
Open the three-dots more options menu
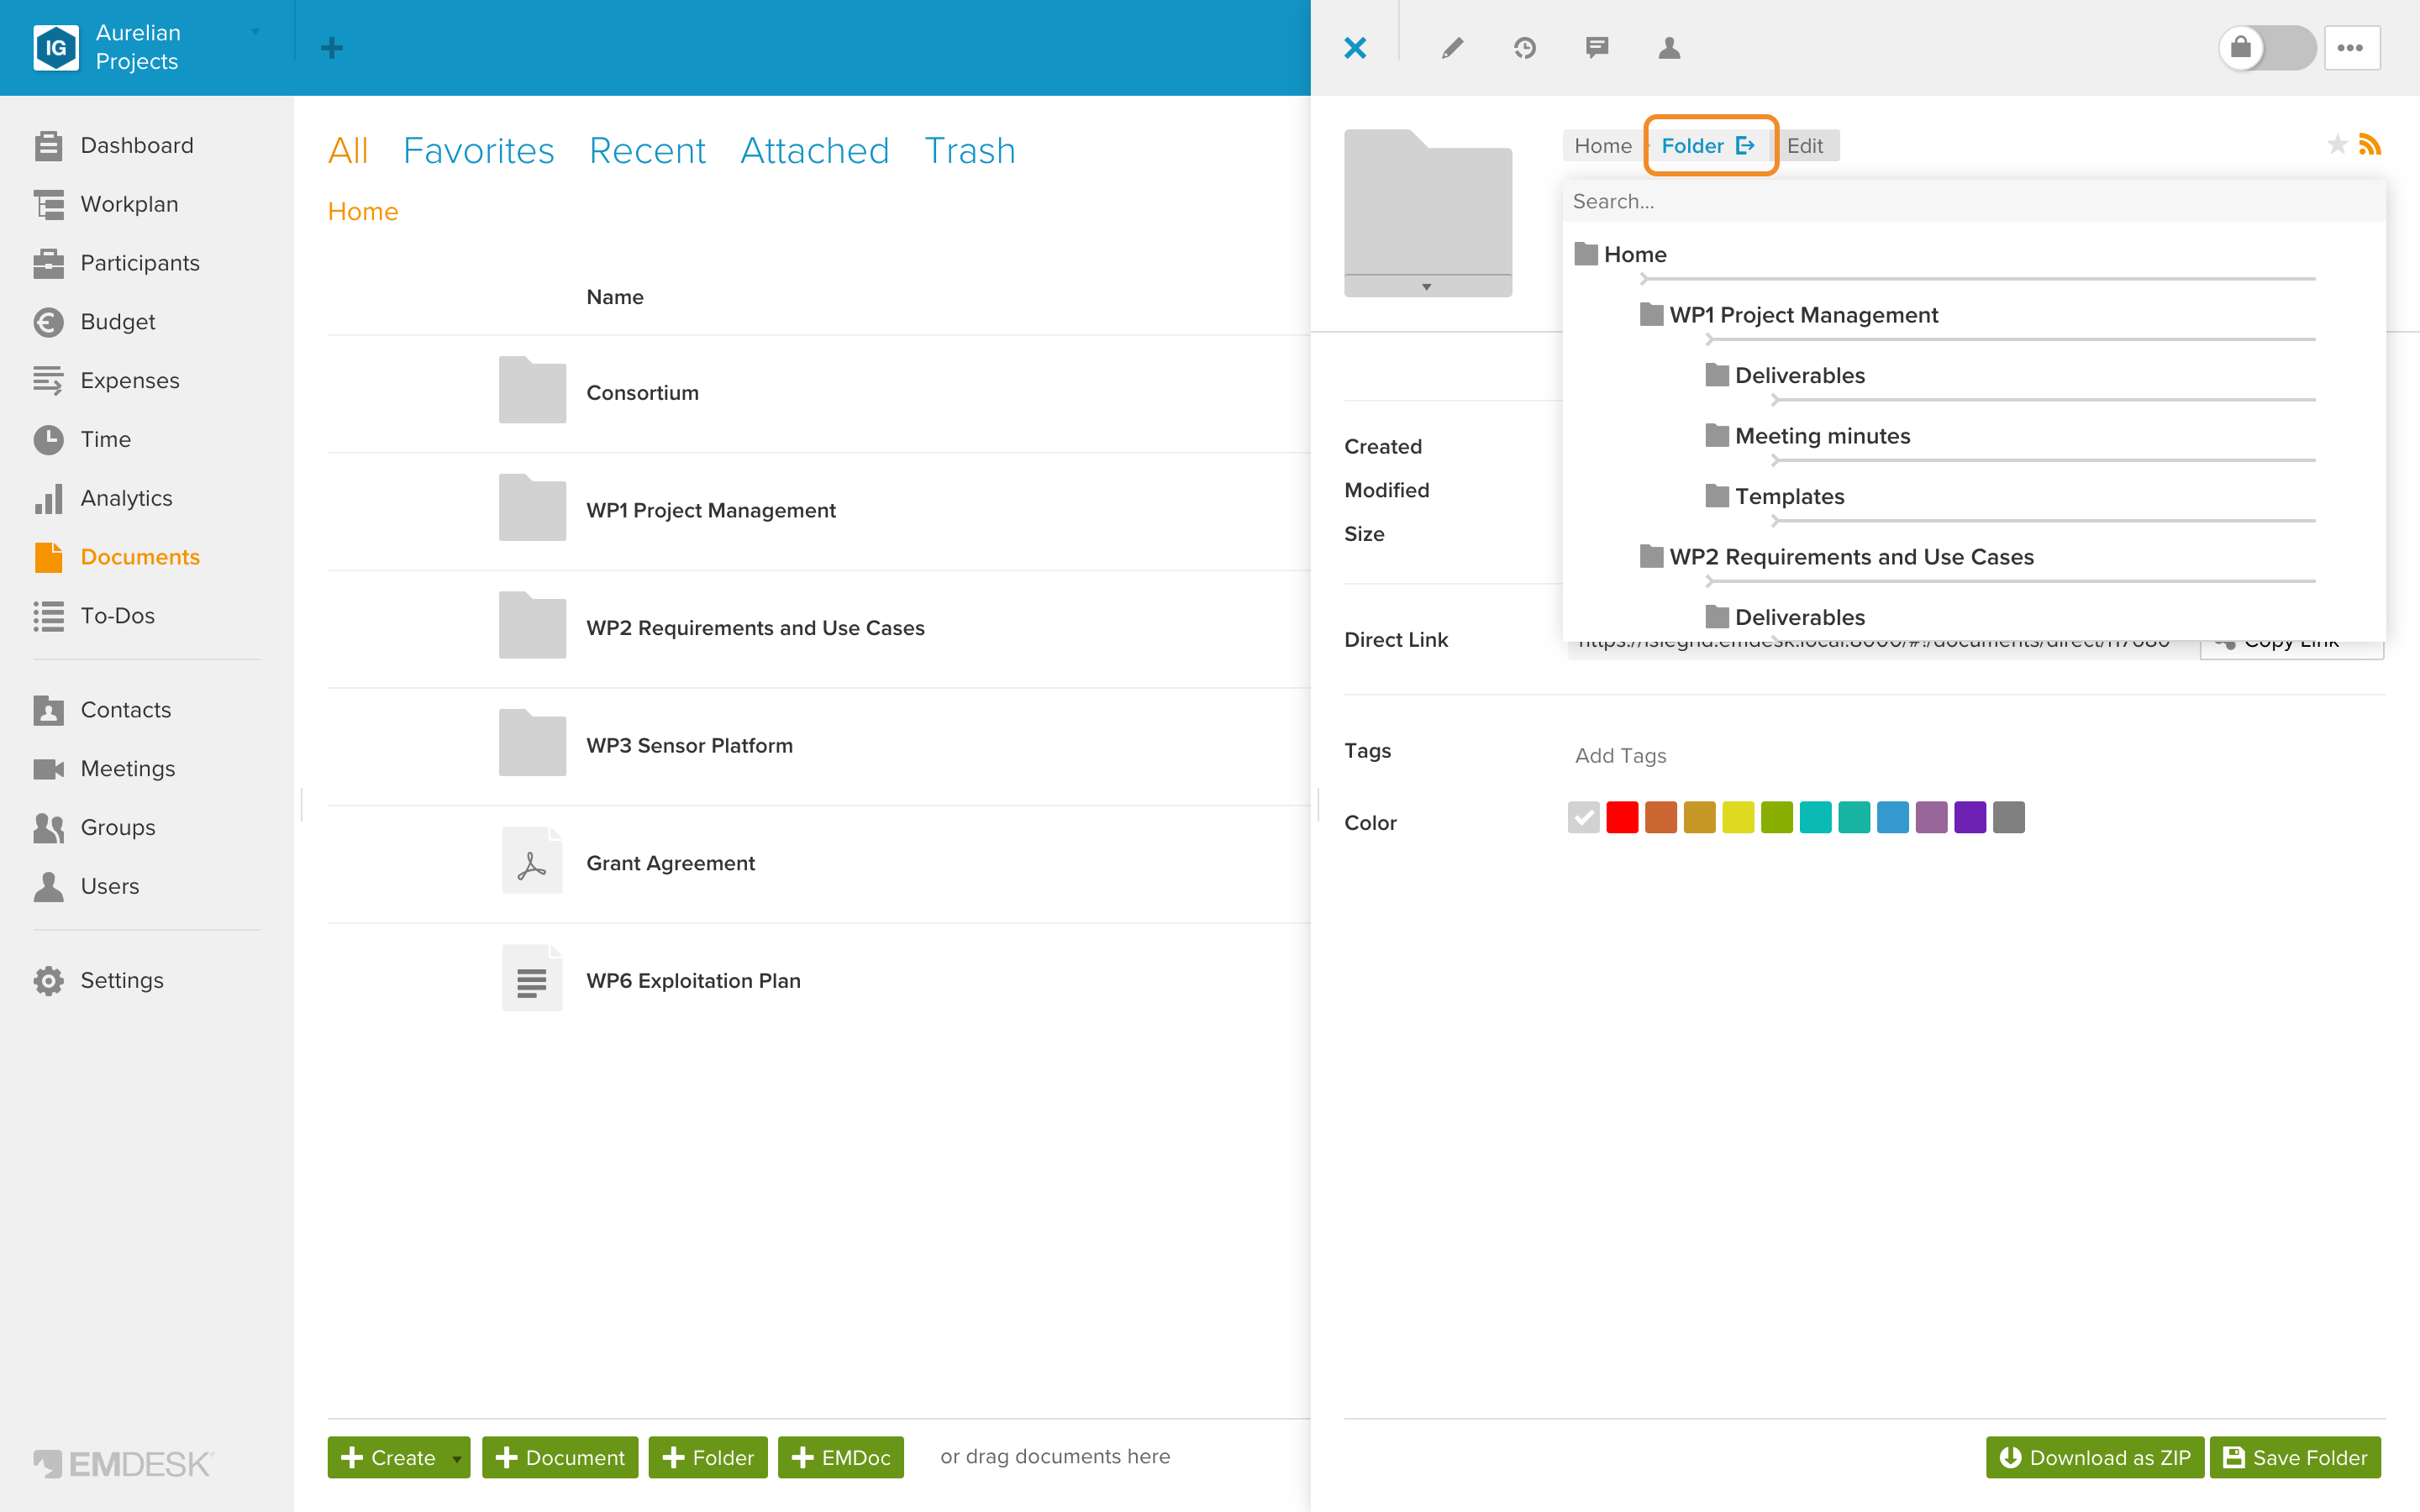coord(2351,48)
